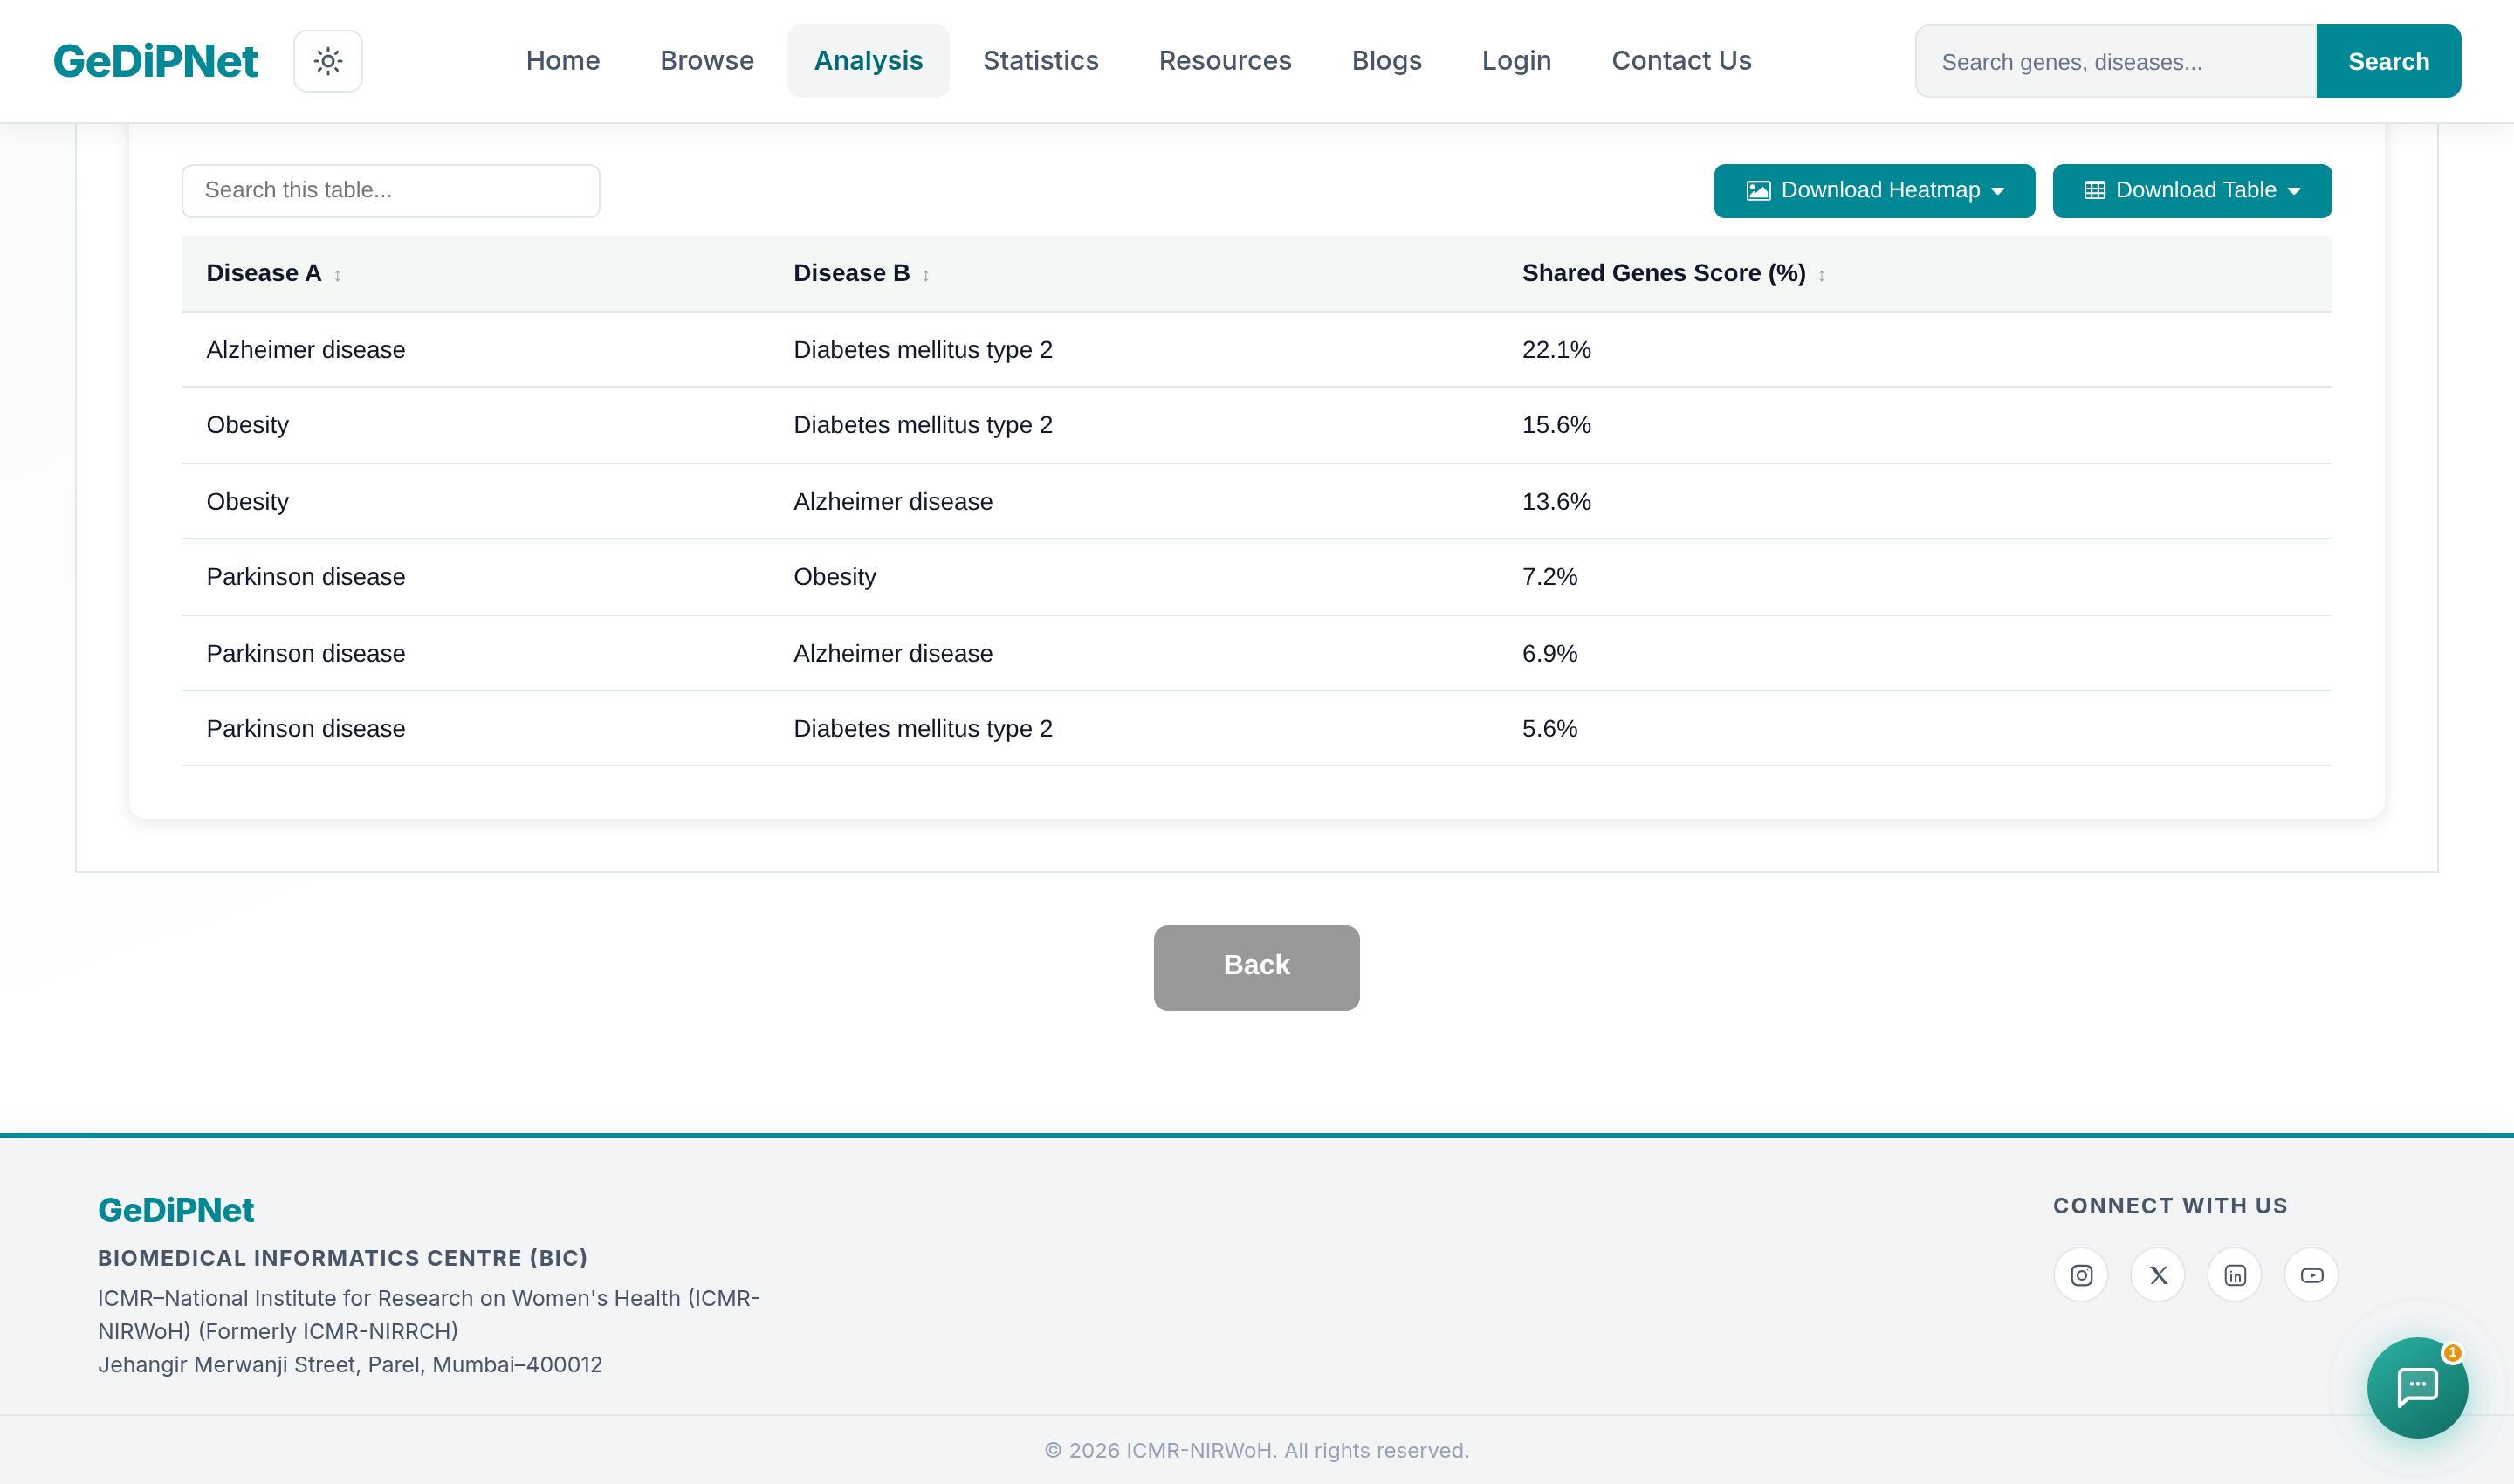Click the BIOMEDICAL INFORMATICS CENTRE (BIC) text

[343, 1258]
